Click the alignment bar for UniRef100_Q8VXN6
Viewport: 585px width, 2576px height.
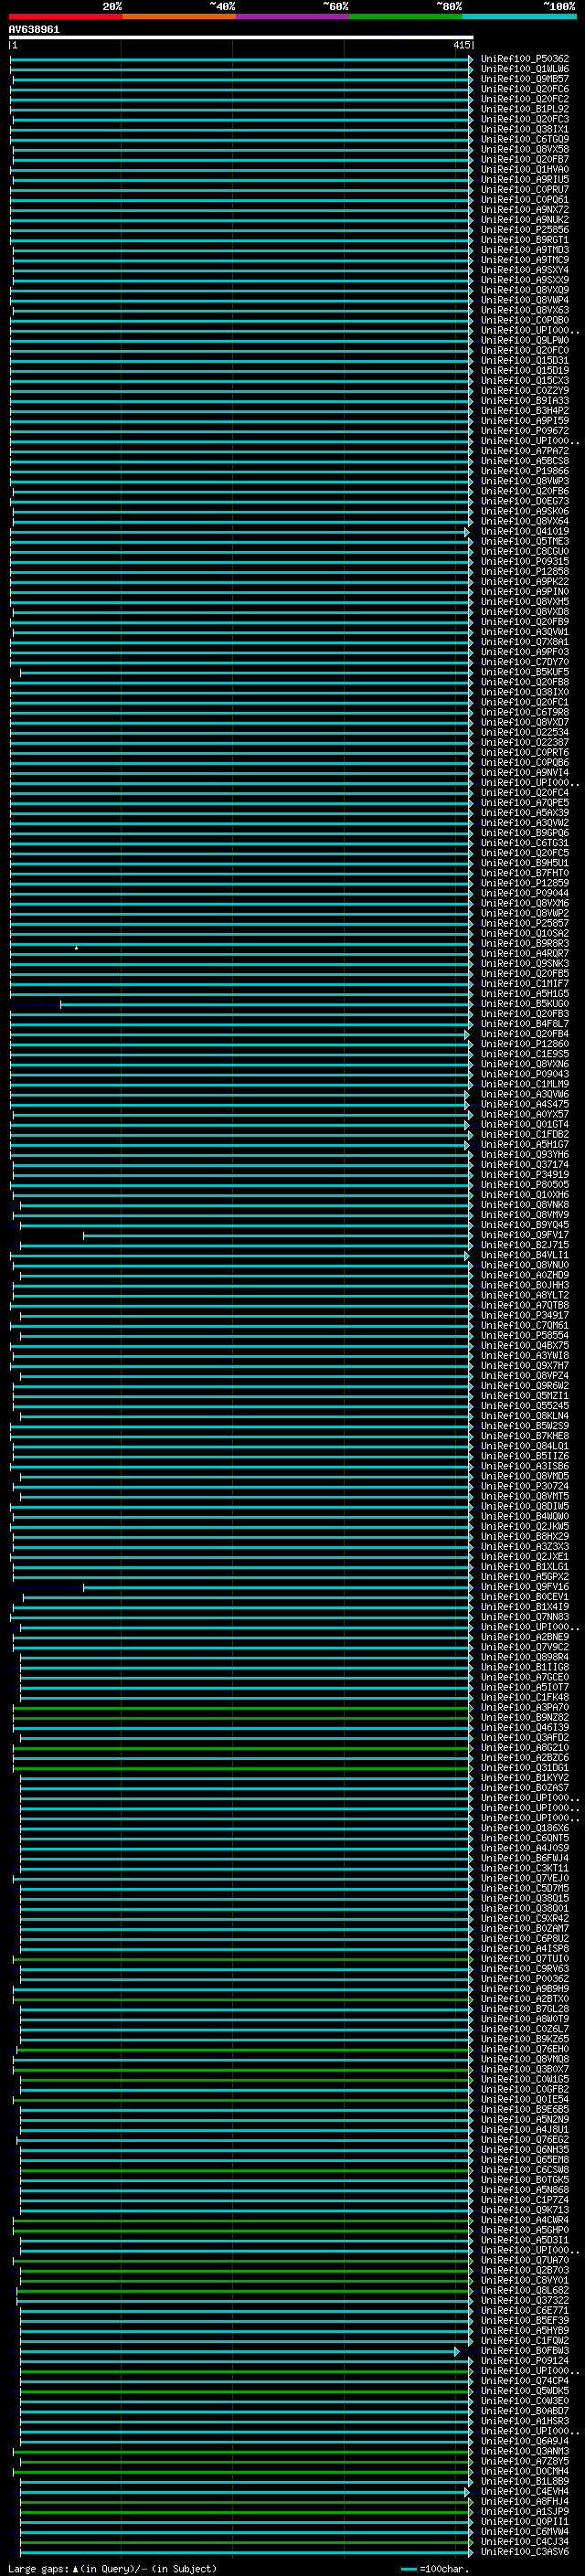point(241,1064)
